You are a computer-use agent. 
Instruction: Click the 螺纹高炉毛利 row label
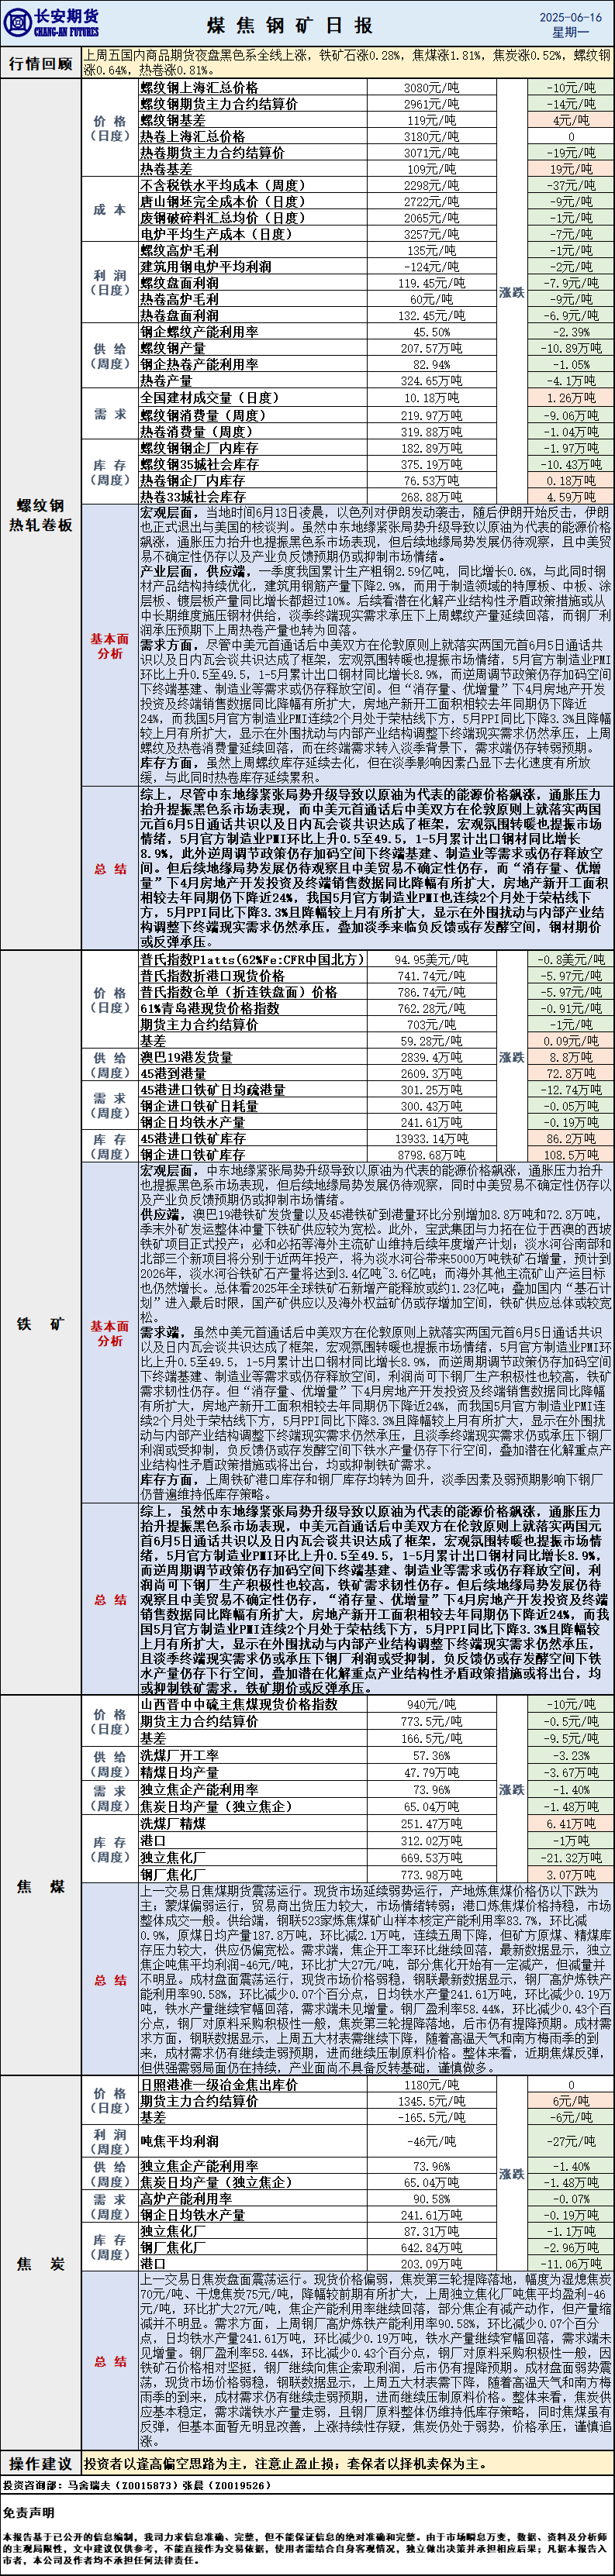[x=179, y=250]
